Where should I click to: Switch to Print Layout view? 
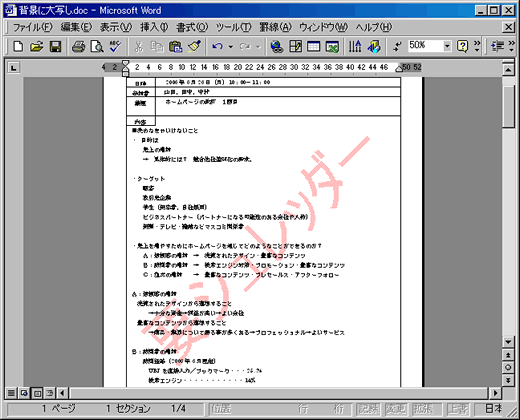[x=37, y=393]
